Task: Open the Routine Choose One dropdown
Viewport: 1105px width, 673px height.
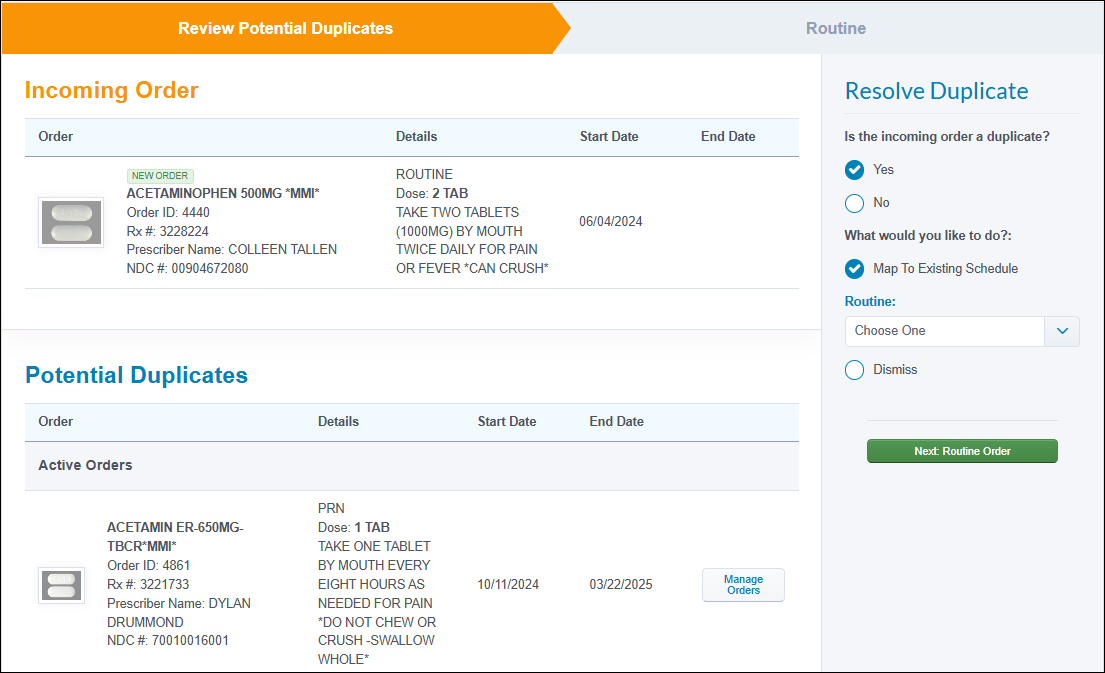Action: tap(962, 331)
